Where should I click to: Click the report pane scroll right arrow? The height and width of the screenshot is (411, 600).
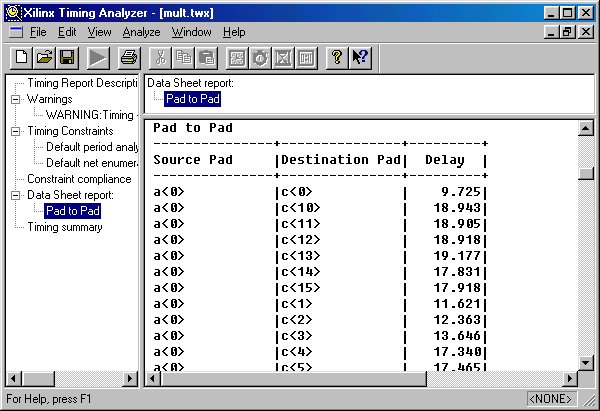(570, 379)
